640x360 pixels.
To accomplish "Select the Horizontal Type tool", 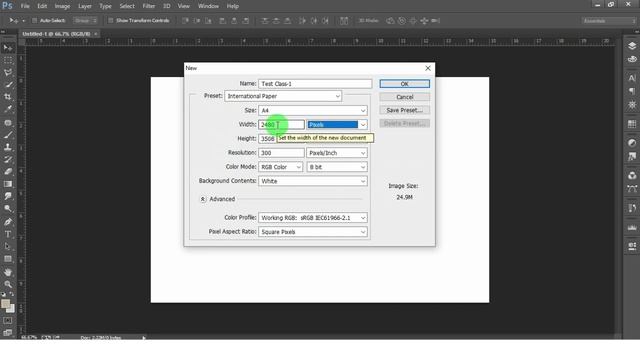I will point(8,234).
